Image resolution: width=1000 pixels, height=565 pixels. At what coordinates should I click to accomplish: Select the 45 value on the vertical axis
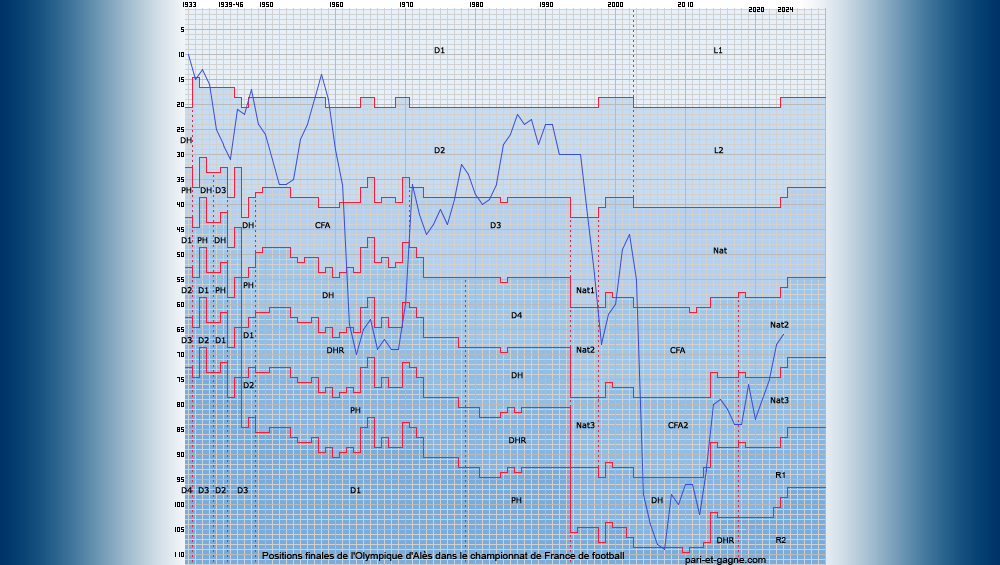[x=180, y=230]
